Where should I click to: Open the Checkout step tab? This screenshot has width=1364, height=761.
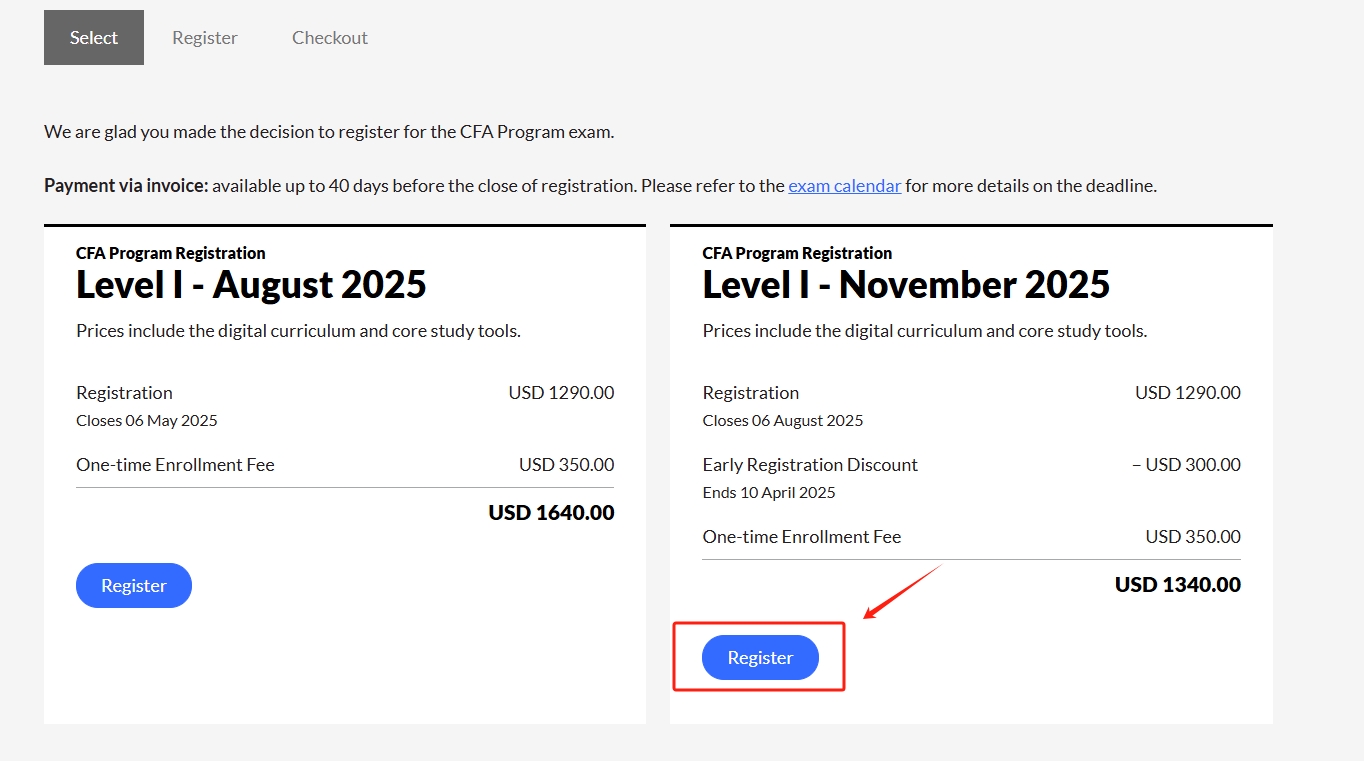tap(330, 38)
